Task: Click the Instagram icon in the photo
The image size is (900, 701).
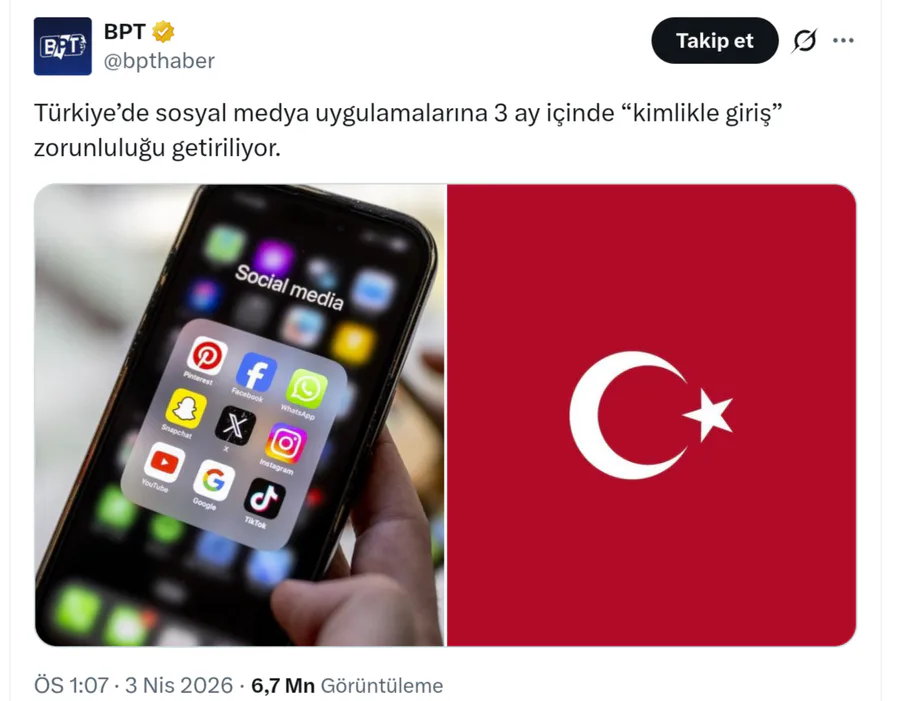Action: [286, 443]
